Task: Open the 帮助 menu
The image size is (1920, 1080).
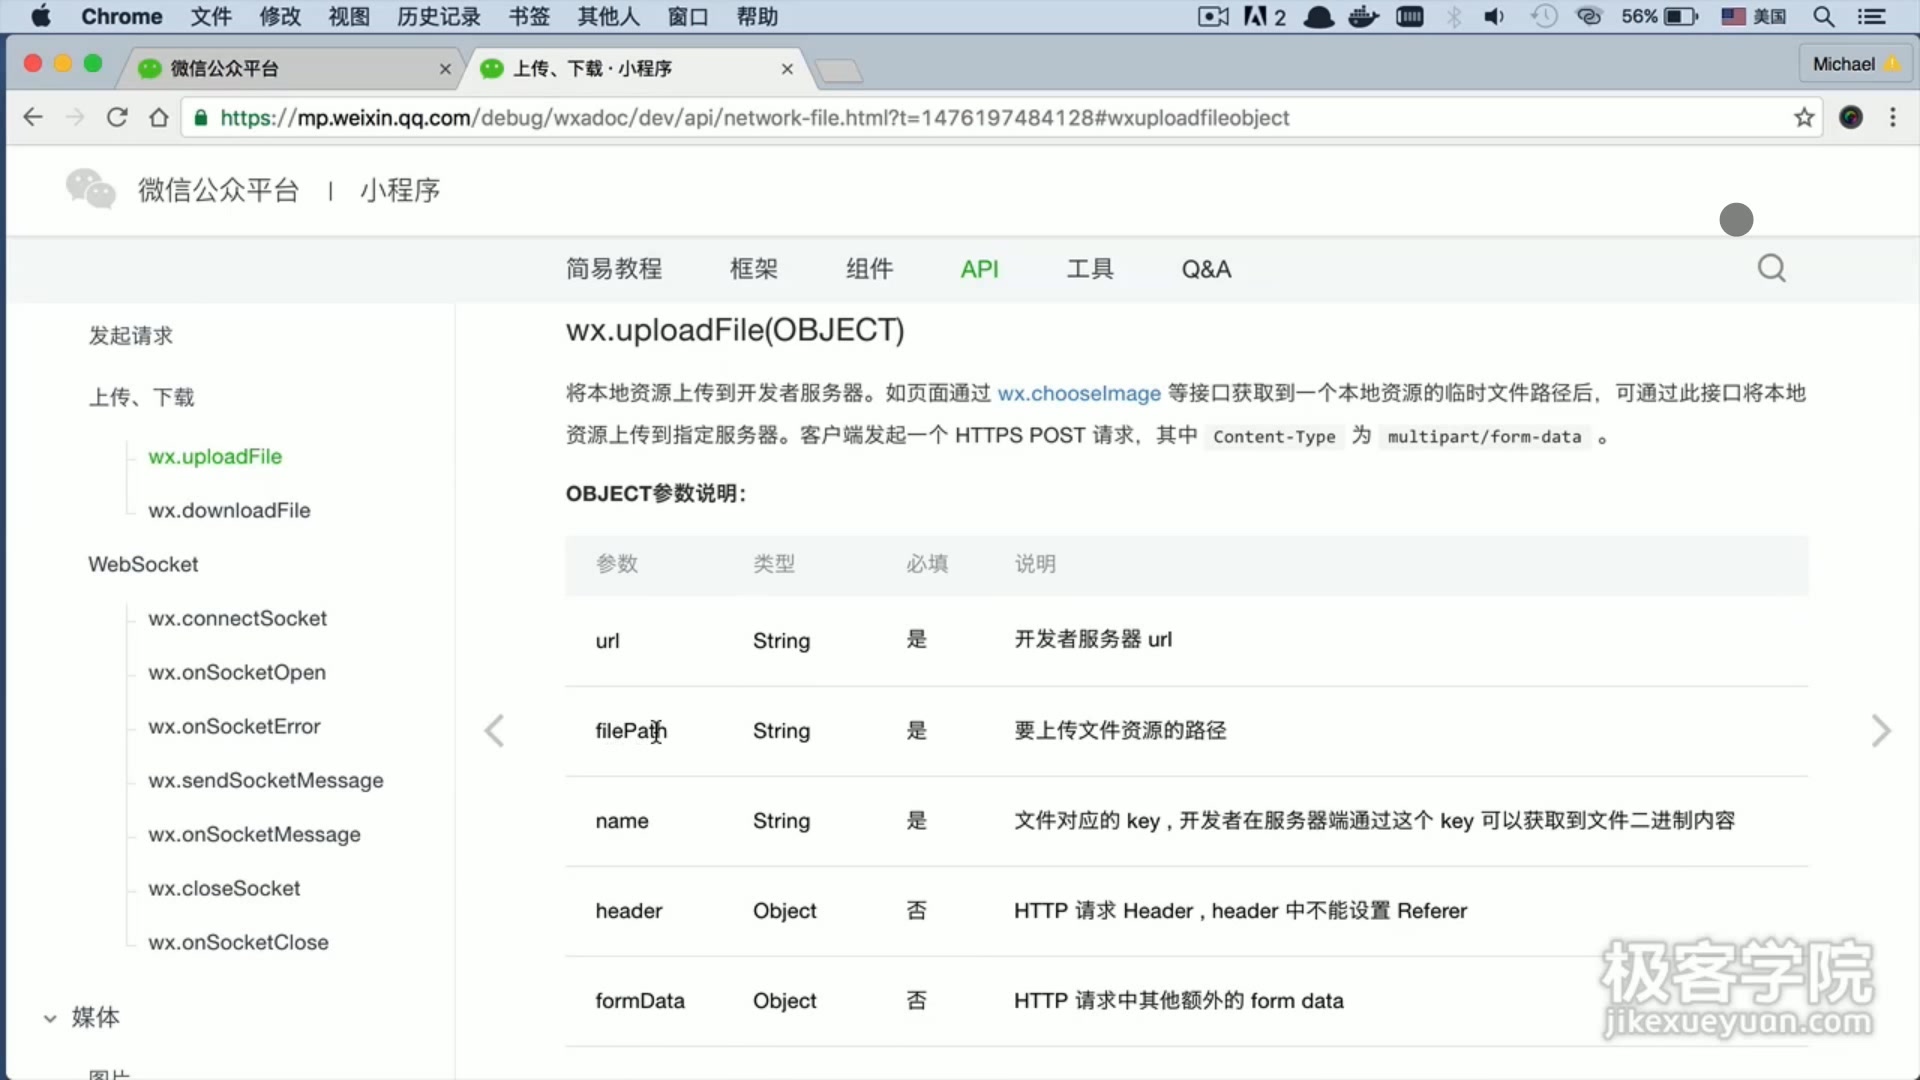Action: click(x=757, y=16)
